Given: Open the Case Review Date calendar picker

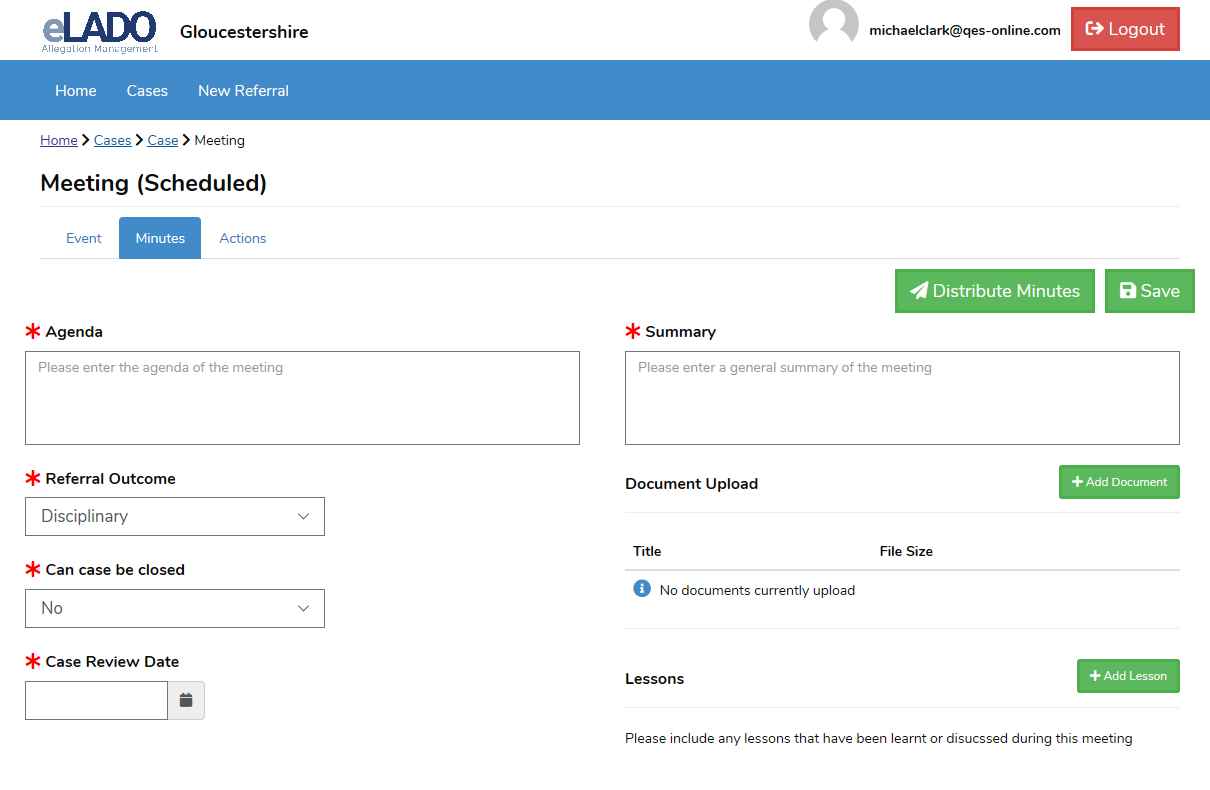Looking at the screenshot, I should coord(186,700).
